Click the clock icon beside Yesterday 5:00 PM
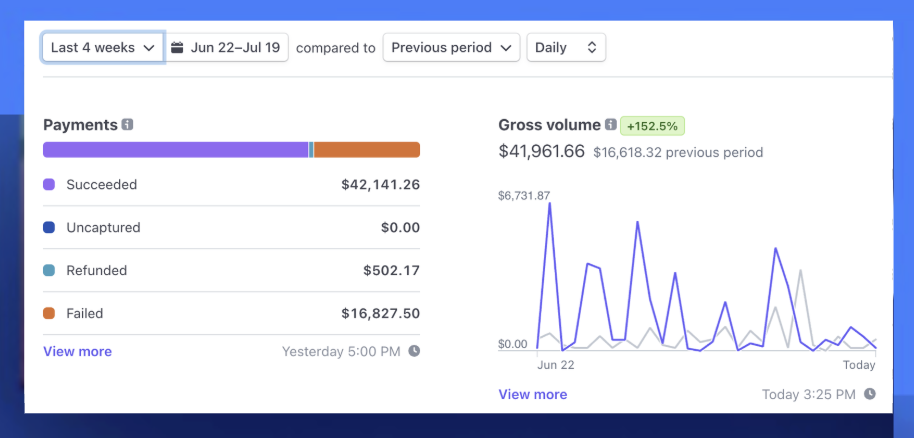 (x=414, y=352)
